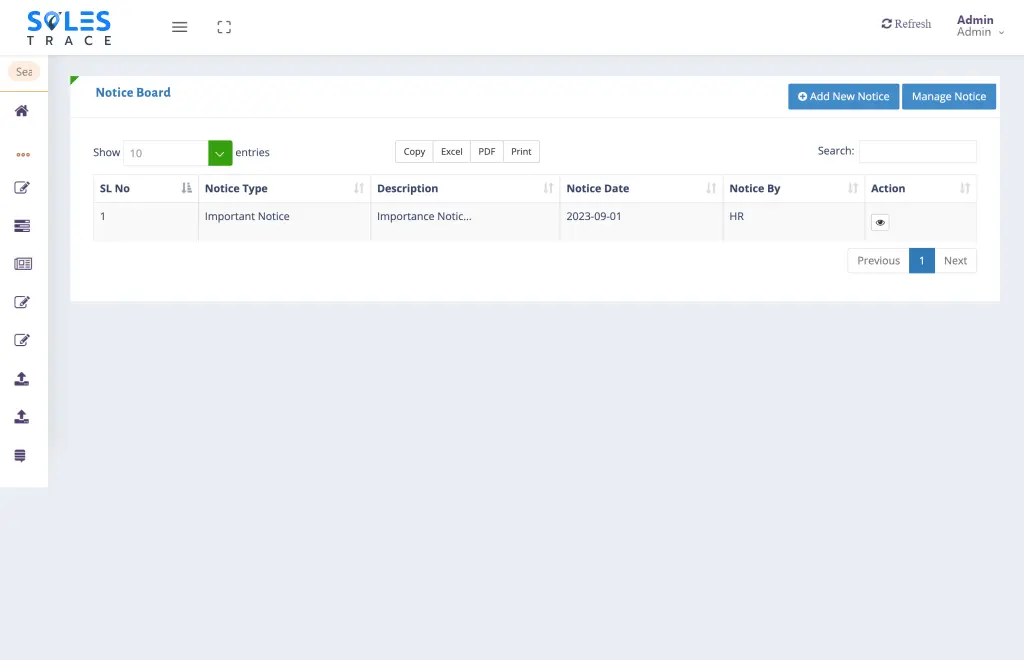Viewport: 1024px width, 660px height.
Task: Click the entries count field showing 10
Action: pos(166,153)
